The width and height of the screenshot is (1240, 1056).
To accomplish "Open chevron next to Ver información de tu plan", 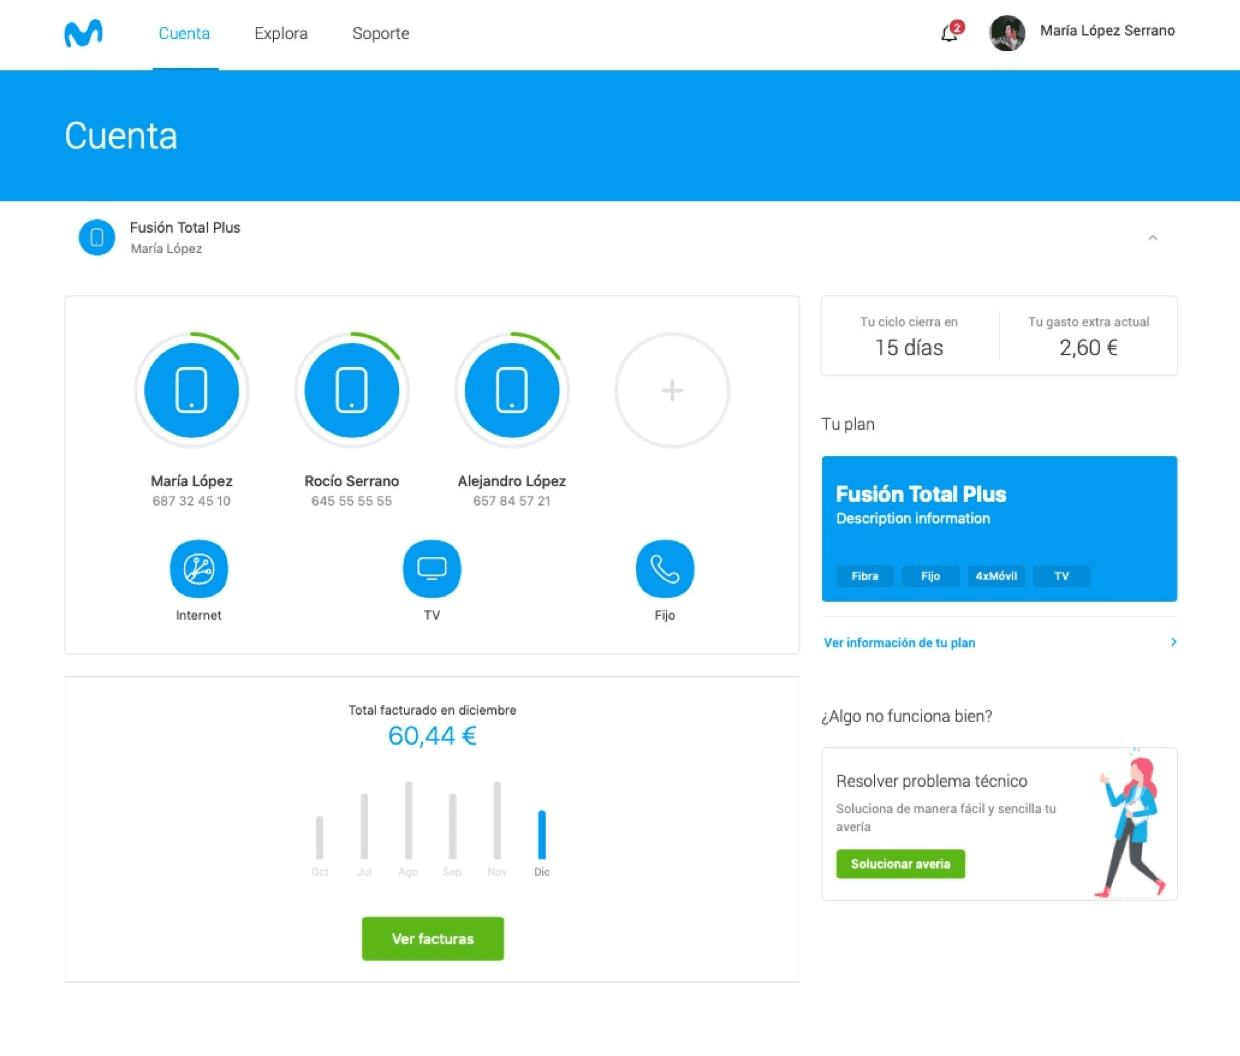I will pos(1174,642).
